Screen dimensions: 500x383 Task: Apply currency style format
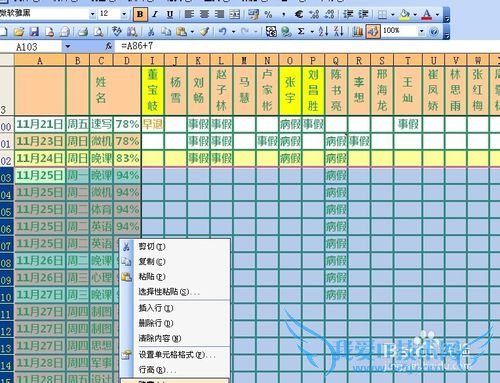[x=253, y=14]
